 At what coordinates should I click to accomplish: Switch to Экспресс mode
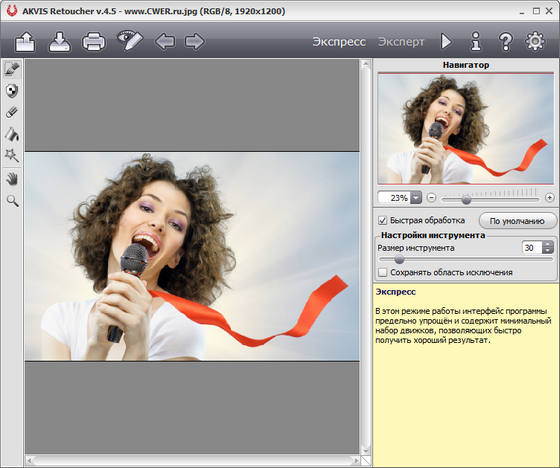[339, 42]
